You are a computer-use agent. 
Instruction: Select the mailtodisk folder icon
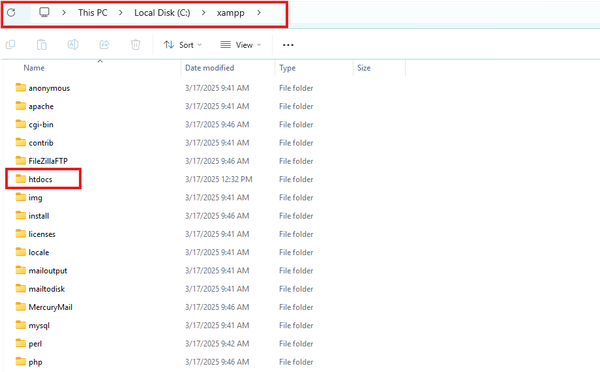(21, 289)
